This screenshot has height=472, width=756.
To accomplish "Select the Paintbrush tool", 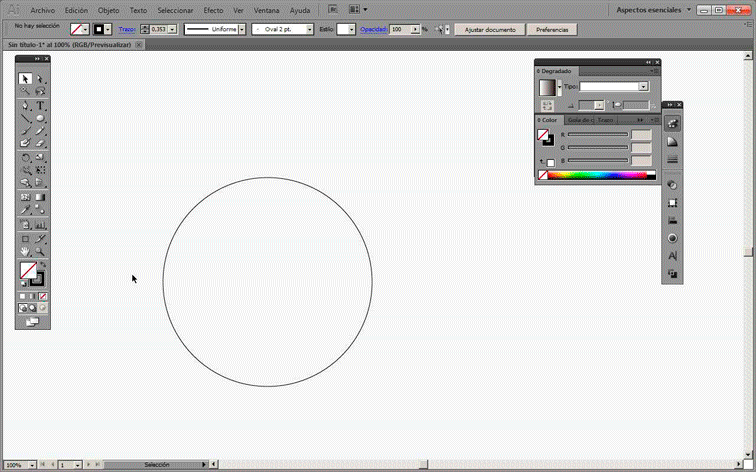I will (25, 131).
